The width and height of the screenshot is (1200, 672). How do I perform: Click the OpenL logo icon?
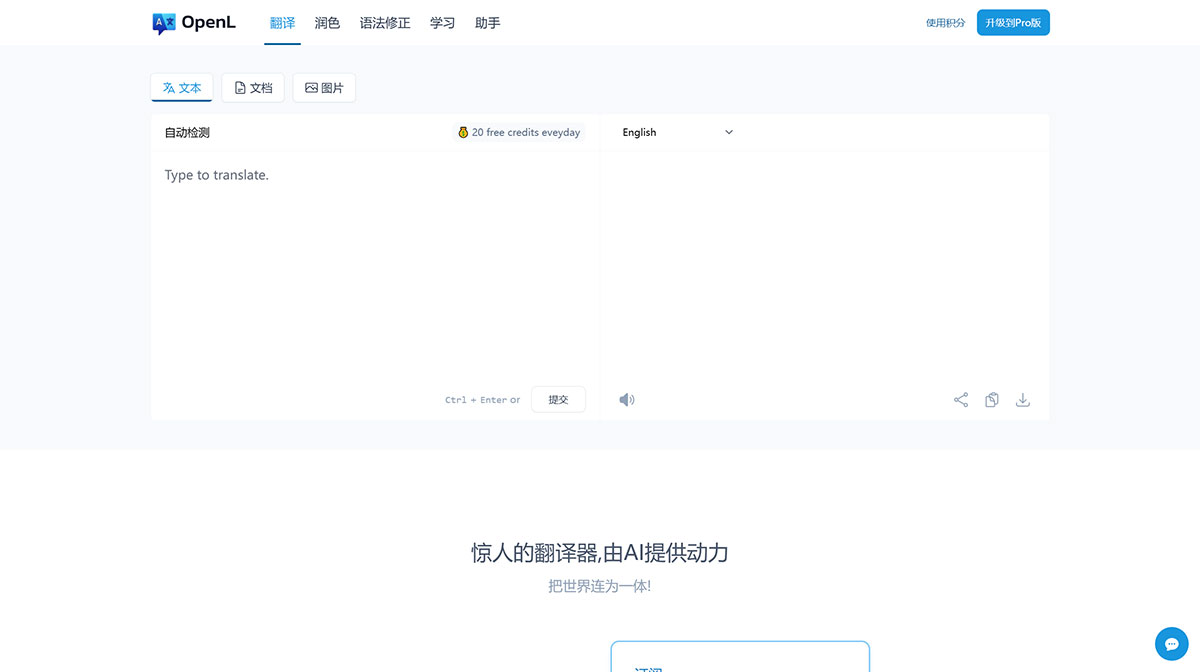(164, 22)
